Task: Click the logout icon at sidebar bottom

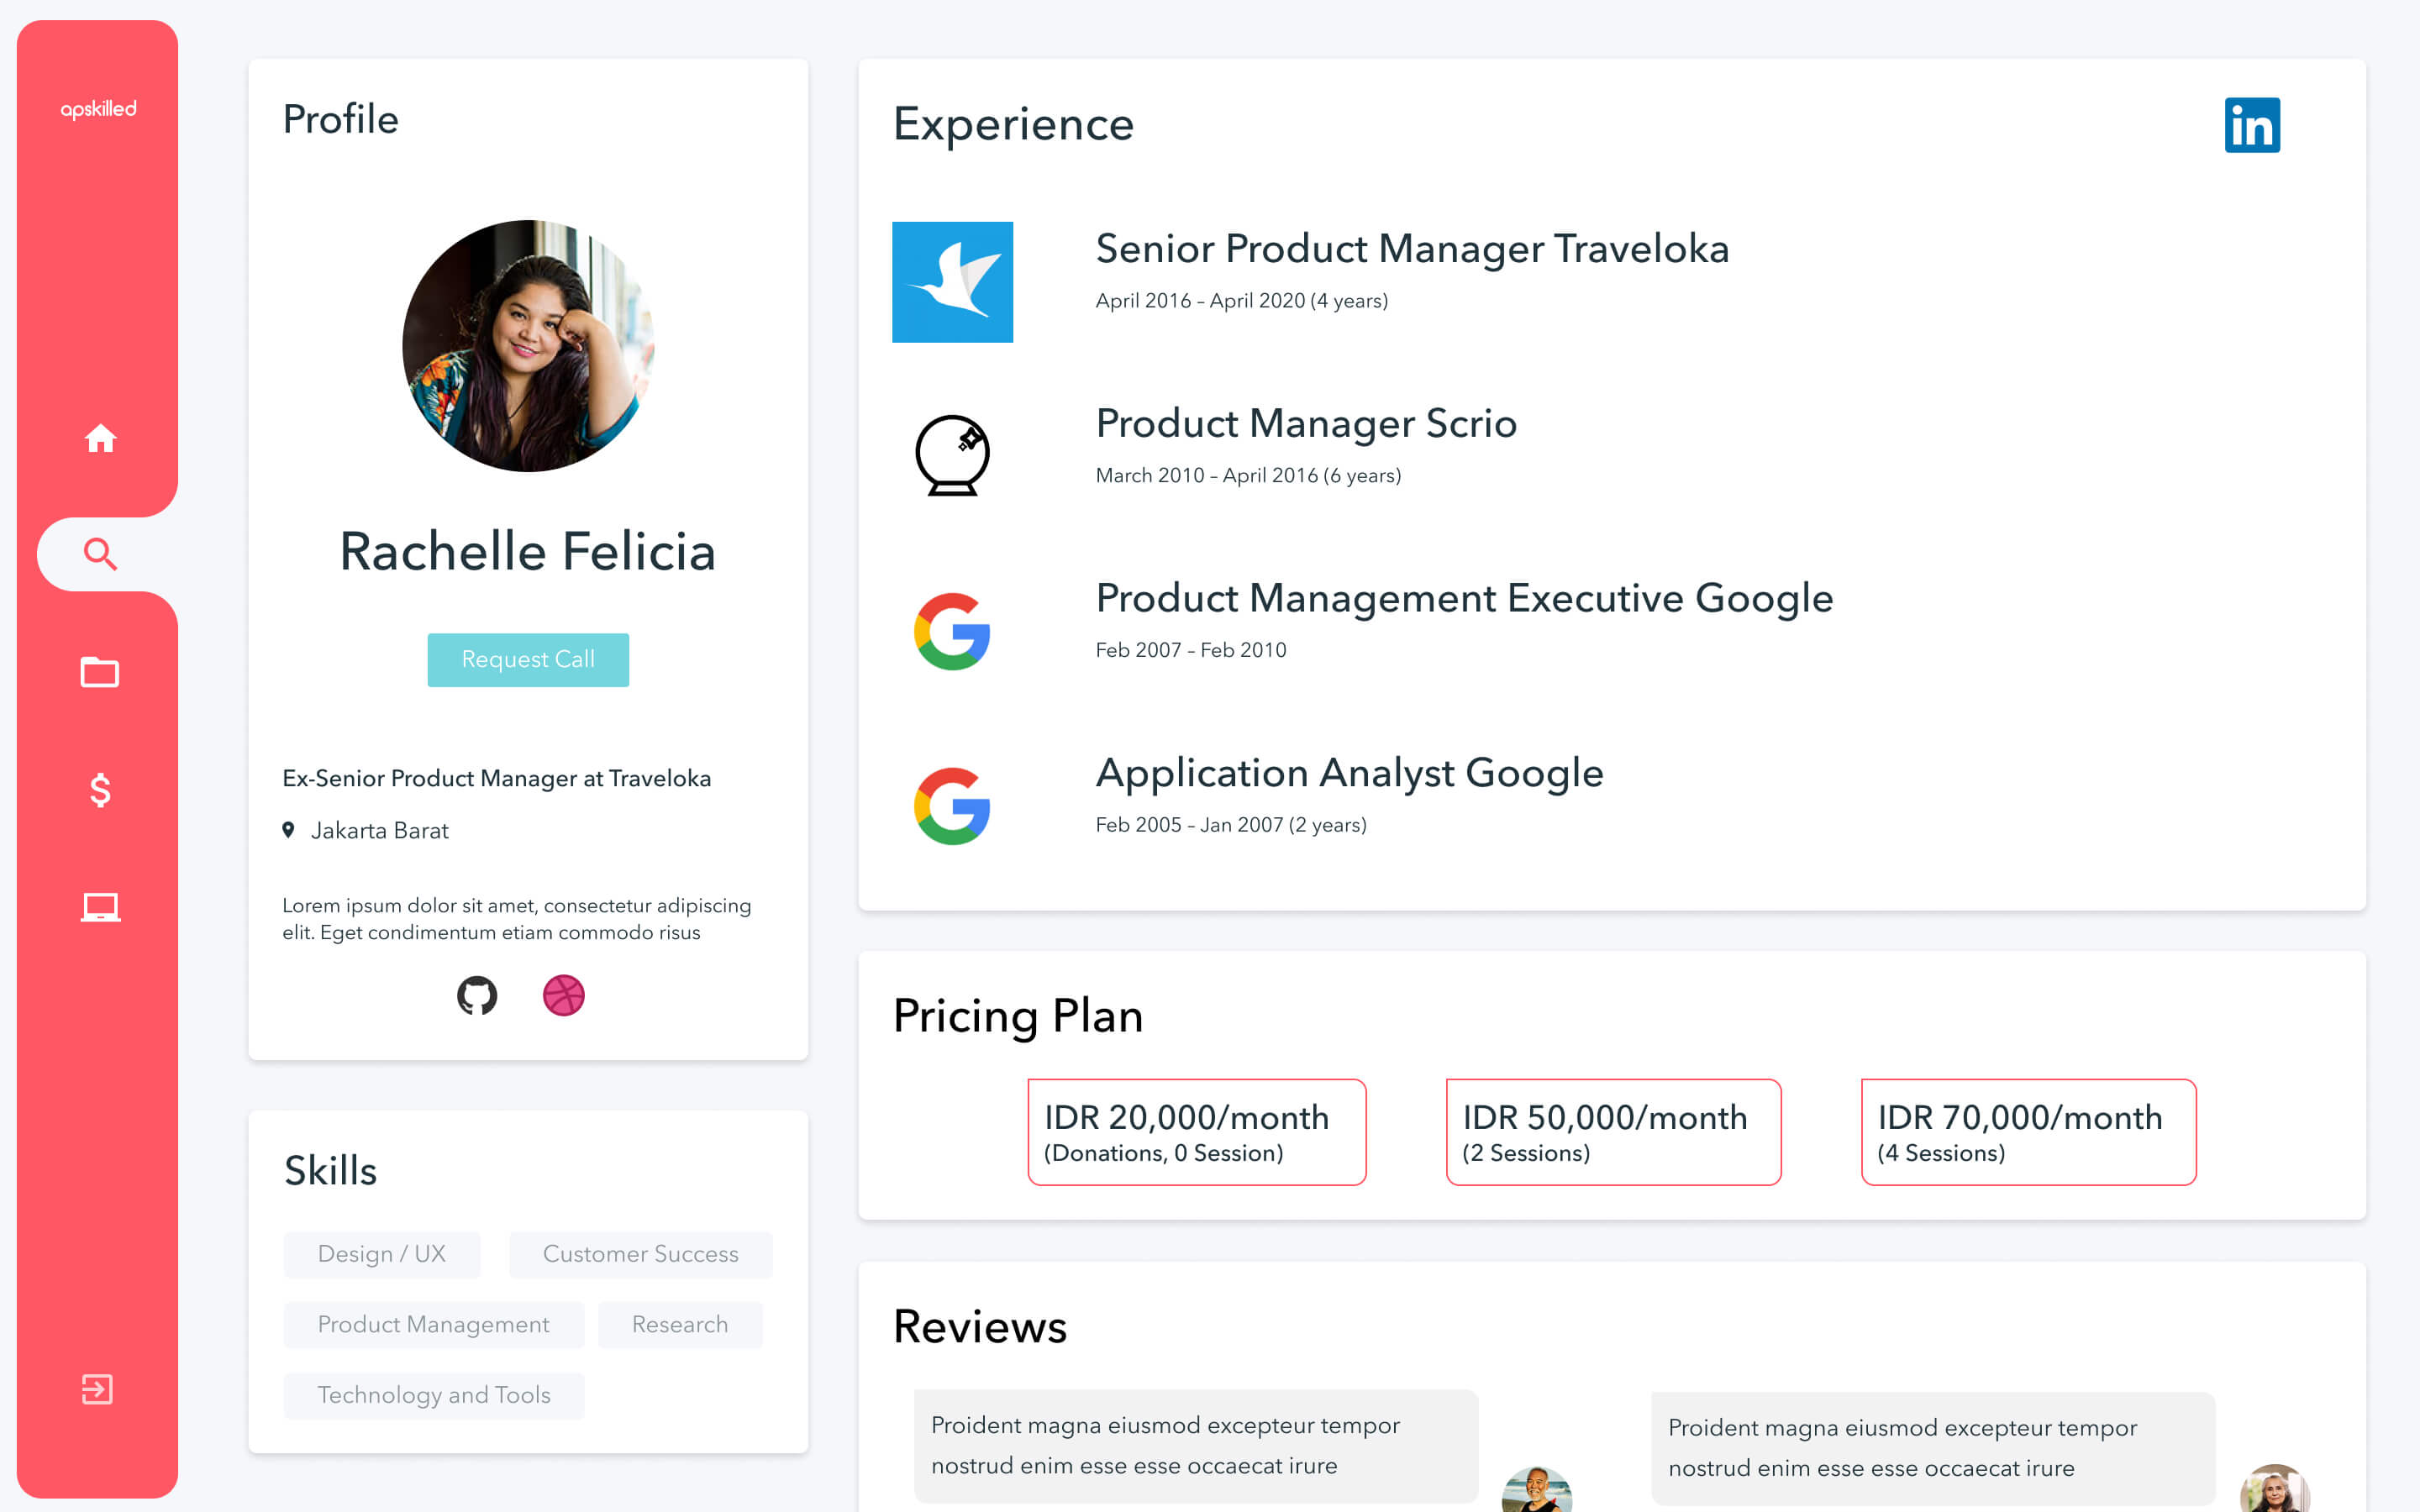Action: coord(97,1389)
